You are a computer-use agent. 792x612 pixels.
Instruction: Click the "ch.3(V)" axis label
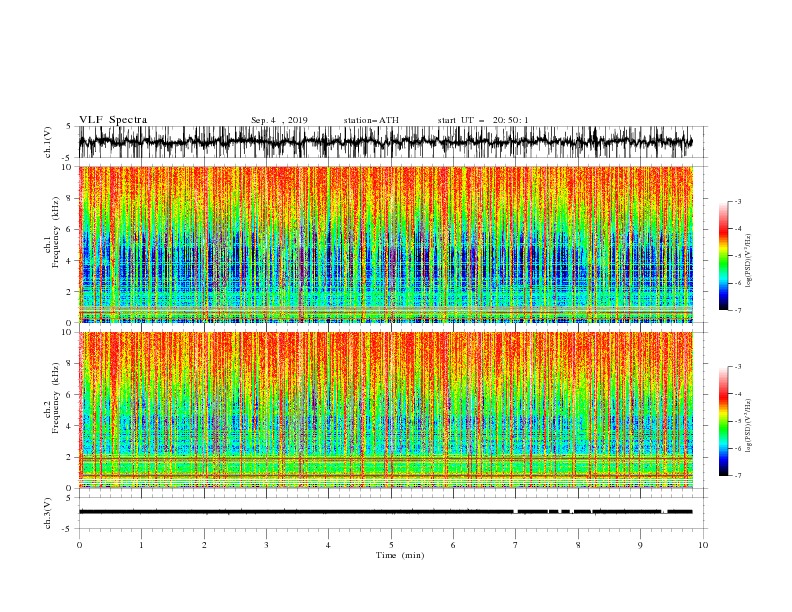coord(48,513)
